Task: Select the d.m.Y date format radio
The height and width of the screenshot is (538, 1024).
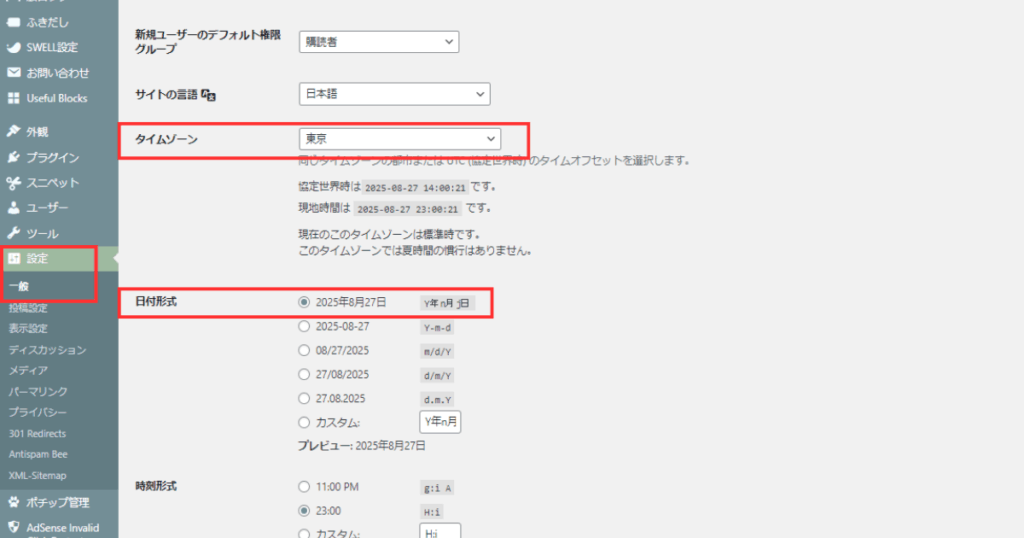Action: coord(305,398)
